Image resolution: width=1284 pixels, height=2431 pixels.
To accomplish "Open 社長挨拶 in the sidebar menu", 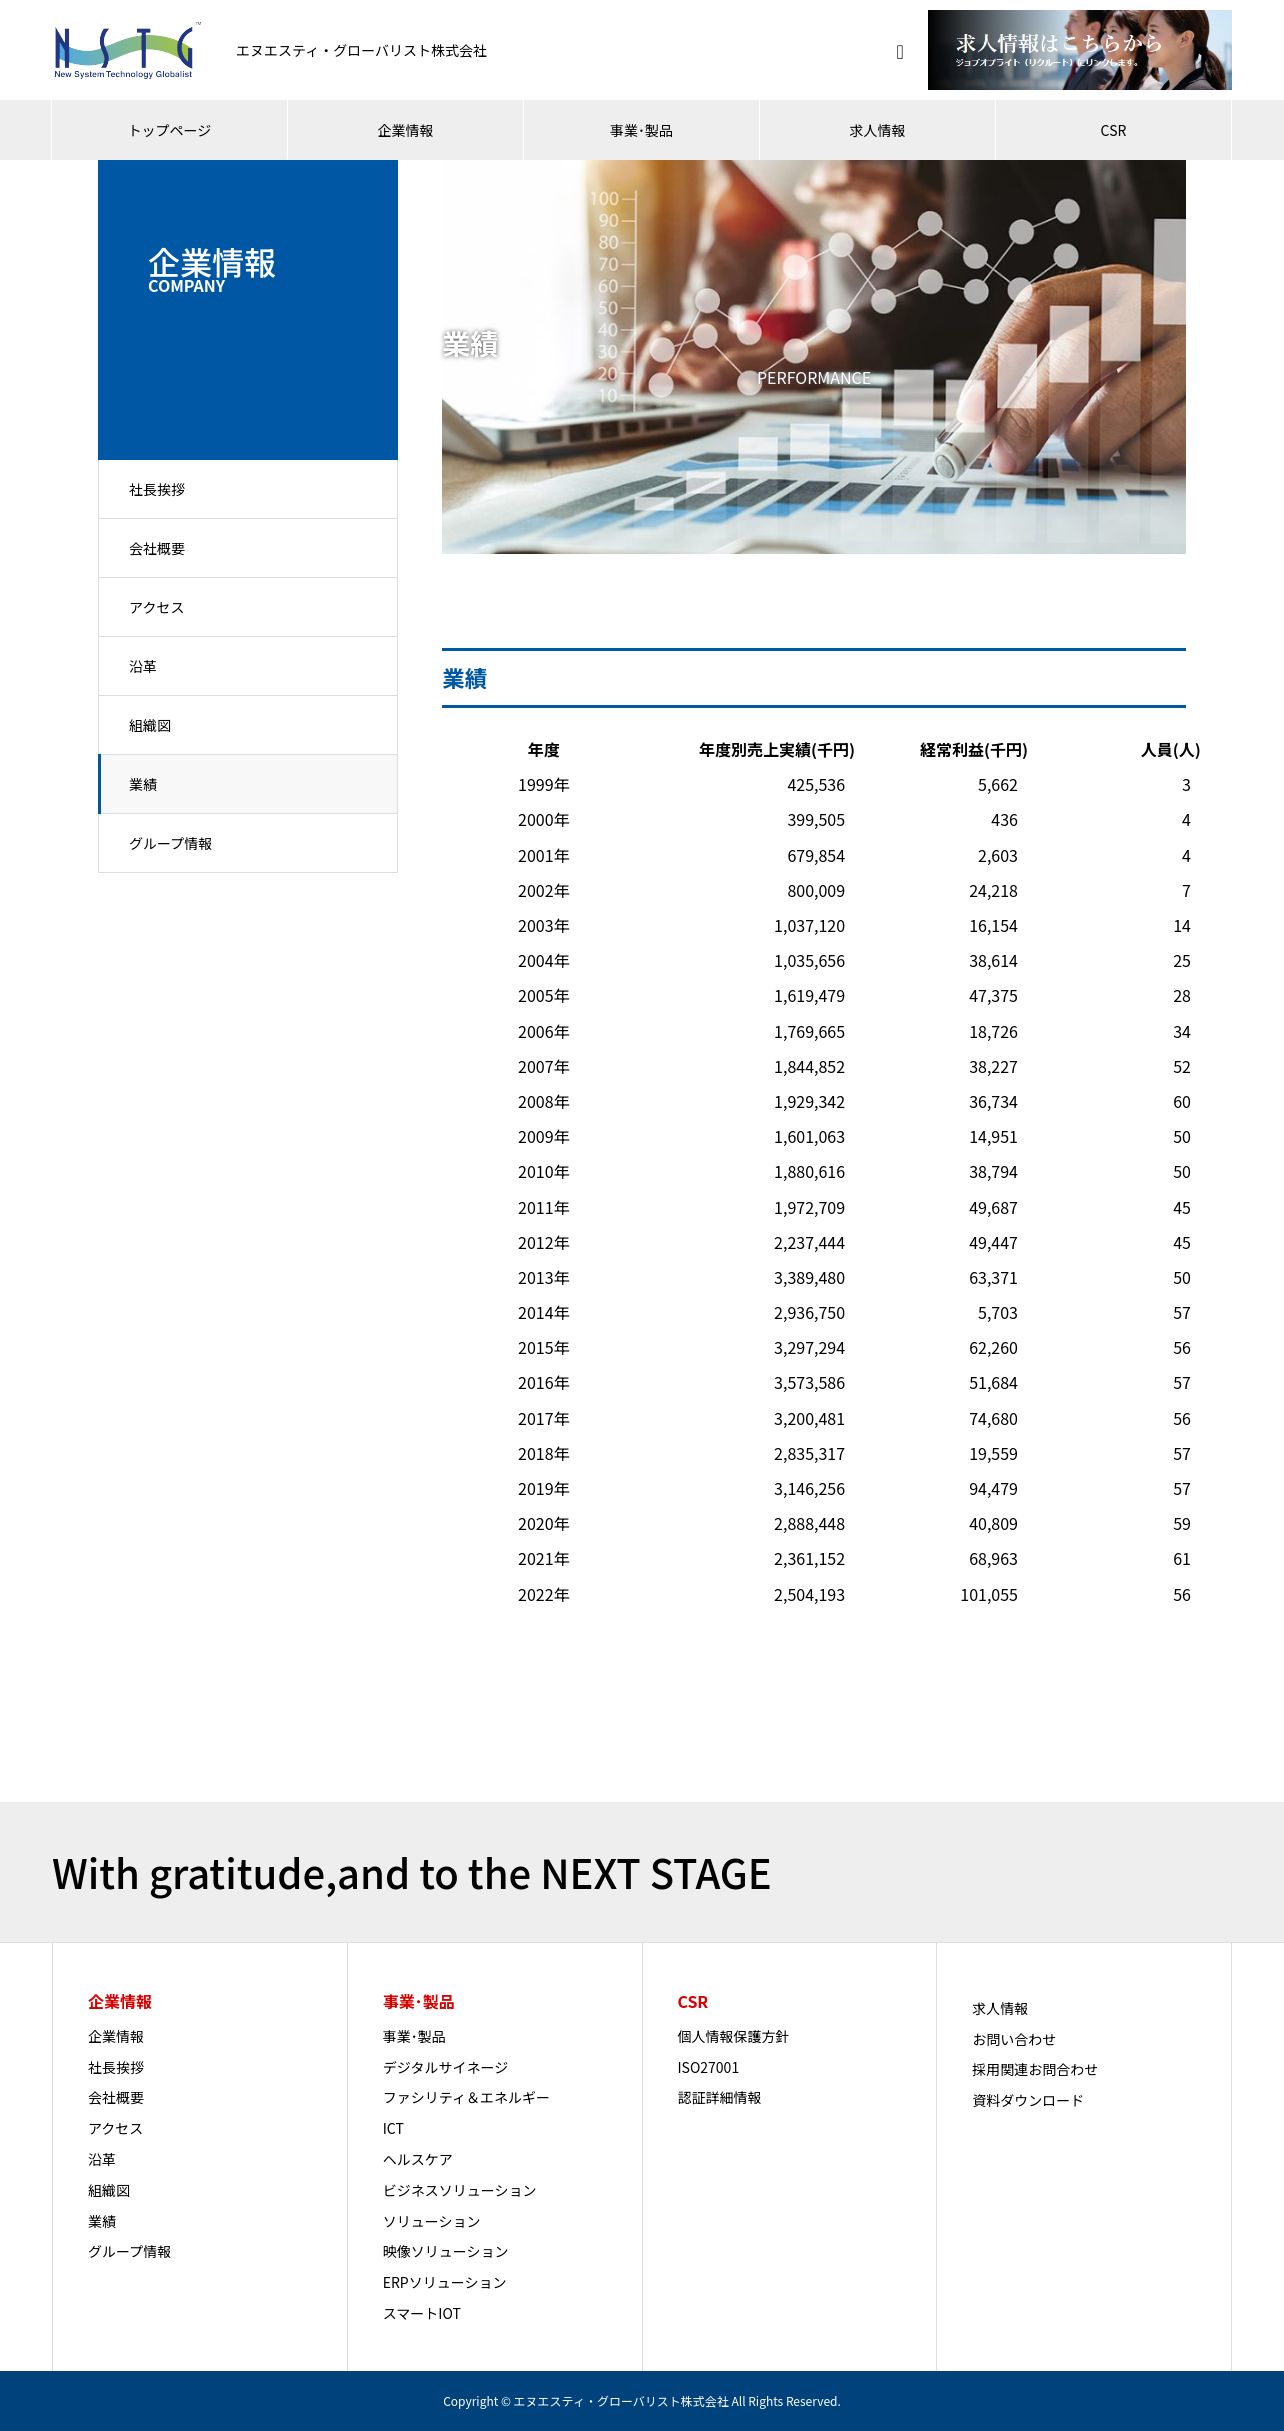I will click(x=248, y=489).
